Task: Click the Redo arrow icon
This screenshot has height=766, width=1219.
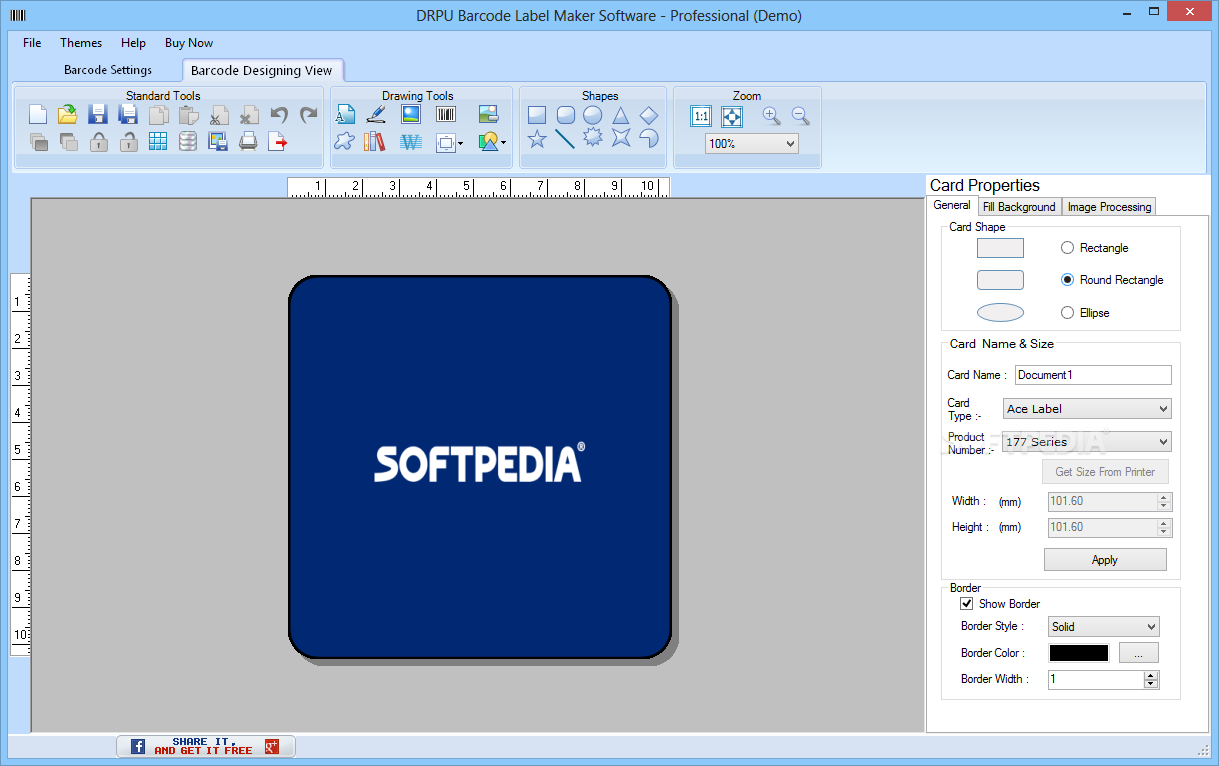Action: pos(309,115)
